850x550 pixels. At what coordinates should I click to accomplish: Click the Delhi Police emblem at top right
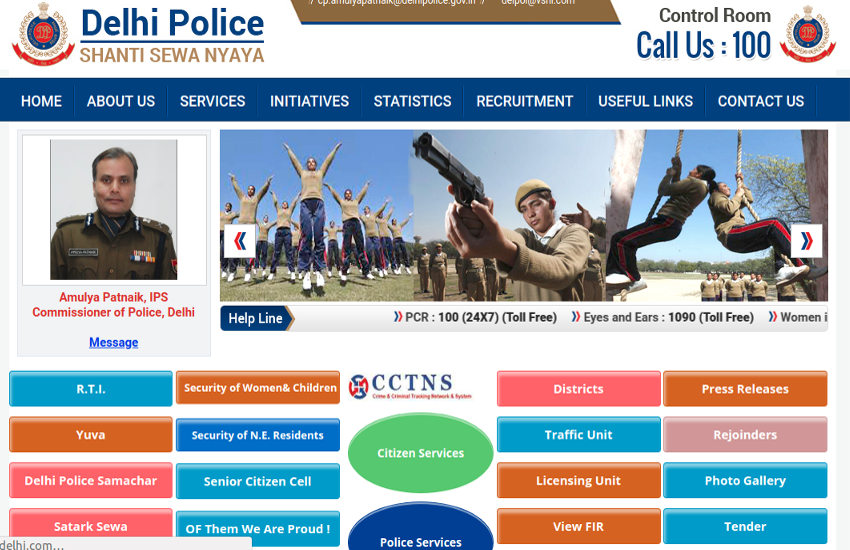(807, 34)
